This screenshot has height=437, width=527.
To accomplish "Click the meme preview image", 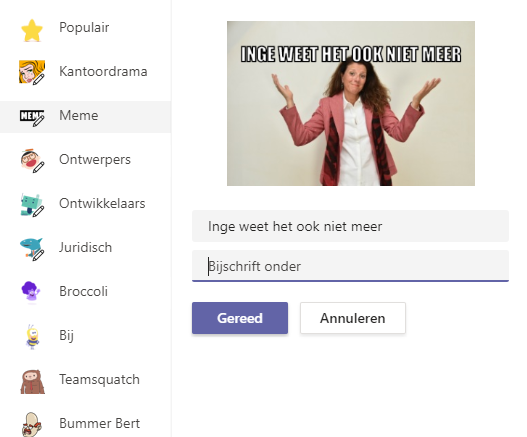I will [x=351, y=104].
